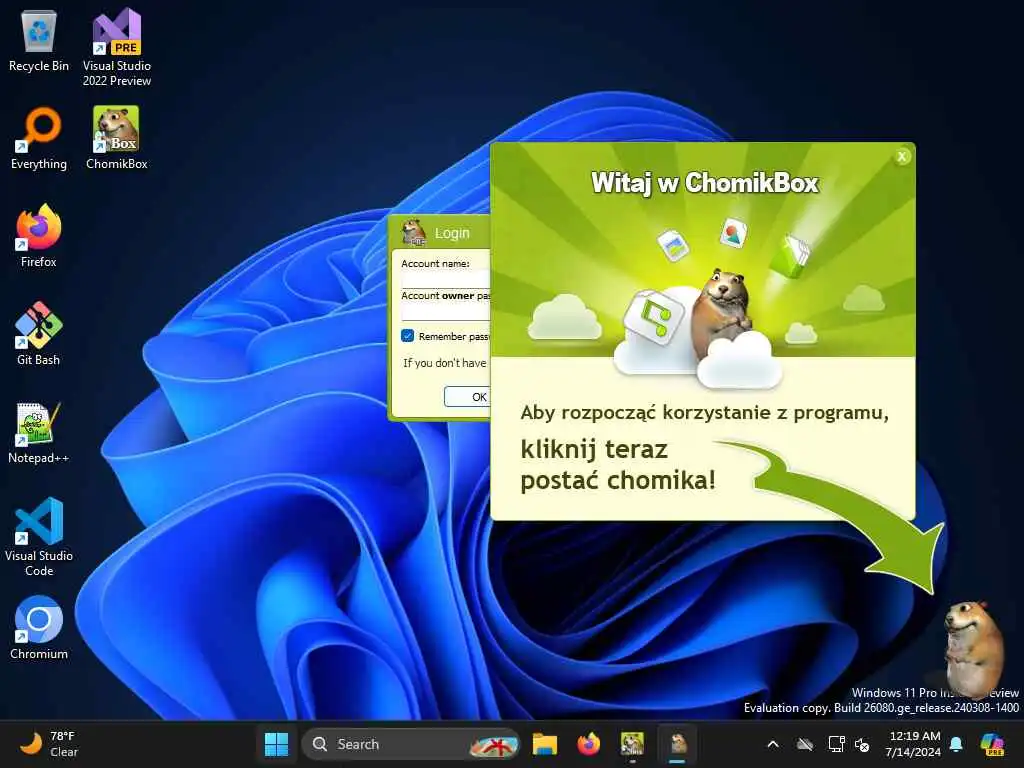The image size is (1024, 768).
Task: Select the ChomikBox desktop shortcut
Action: (117, 138)
